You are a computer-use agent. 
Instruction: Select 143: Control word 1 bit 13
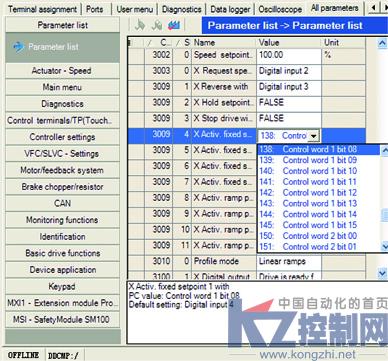(x=319, y=203)
